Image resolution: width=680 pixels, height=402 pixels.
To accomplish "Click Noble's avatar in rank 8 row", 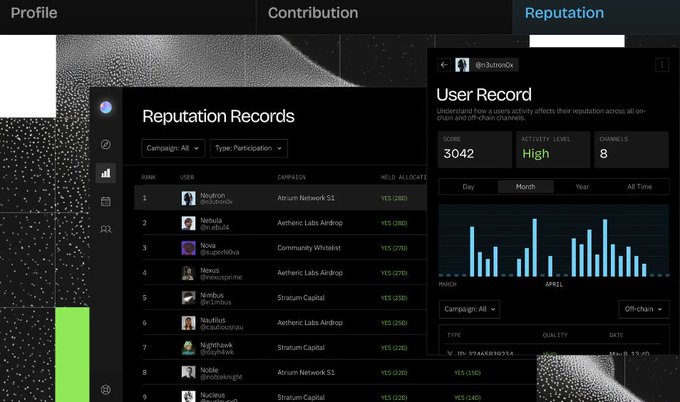I will (188, 373).
